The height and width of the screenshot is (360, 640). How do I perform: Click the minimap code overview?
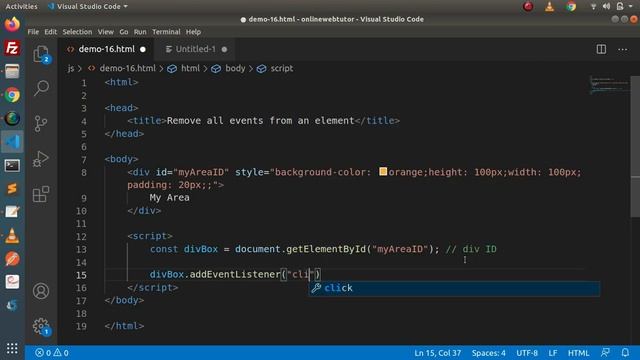coord(609,85)
